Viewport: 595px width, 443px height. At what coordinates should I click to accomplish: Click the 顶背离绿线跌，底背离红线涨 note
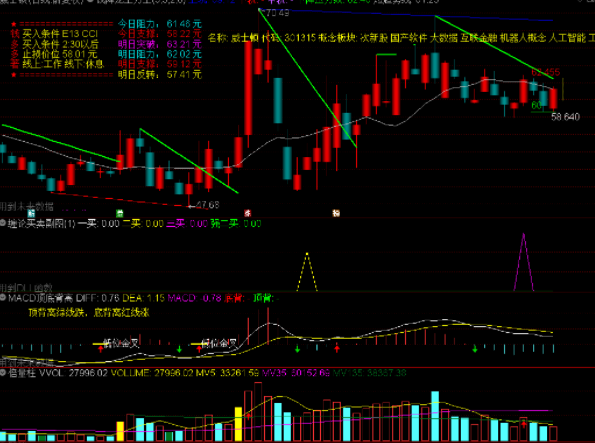pyautogui.click(x=89, y=312)
